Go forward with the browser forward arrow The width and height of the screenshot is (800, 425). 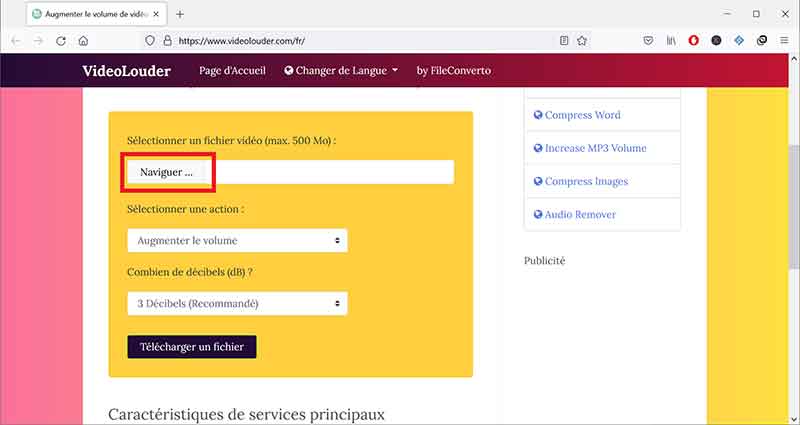point(38,41)
